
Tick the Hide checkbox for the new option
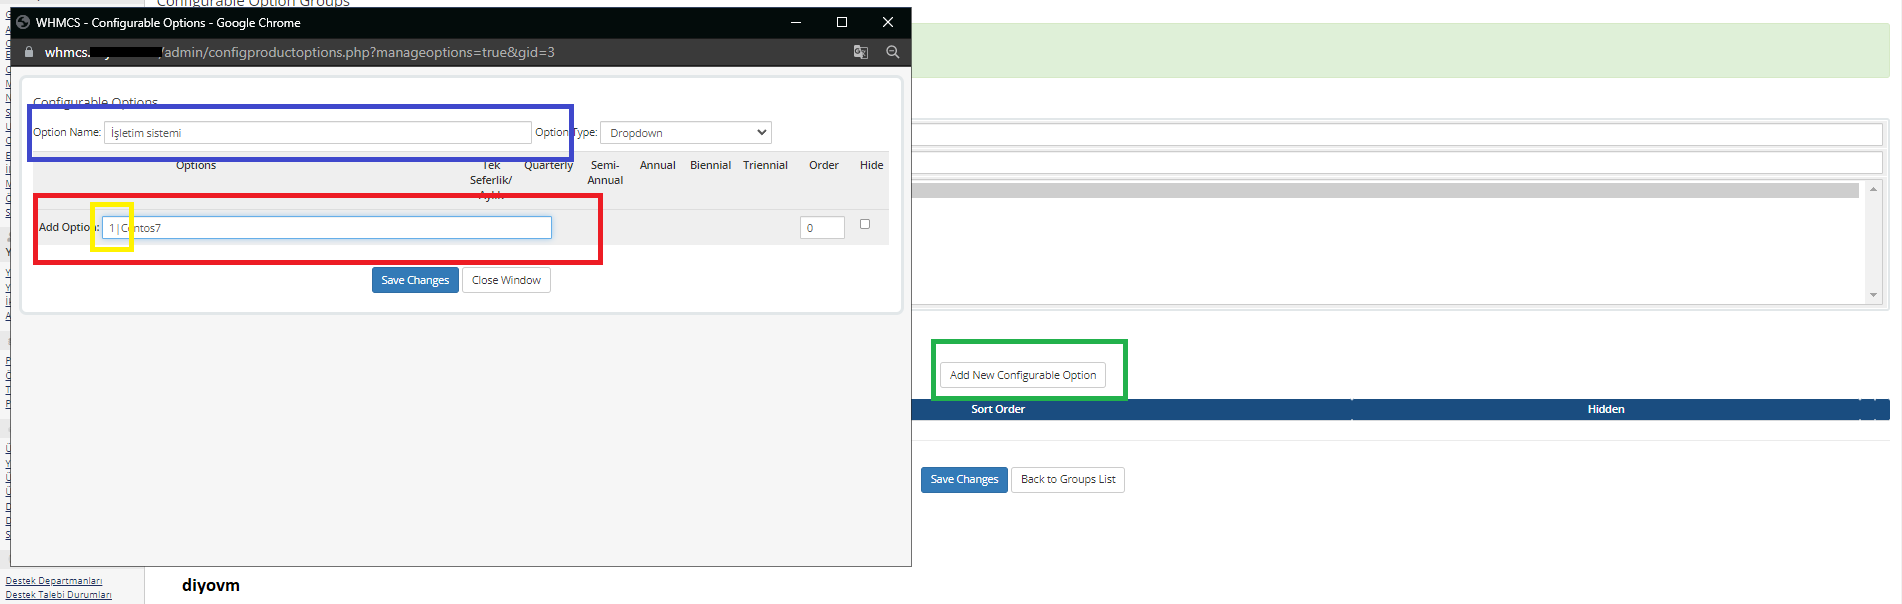coord(865,224)
